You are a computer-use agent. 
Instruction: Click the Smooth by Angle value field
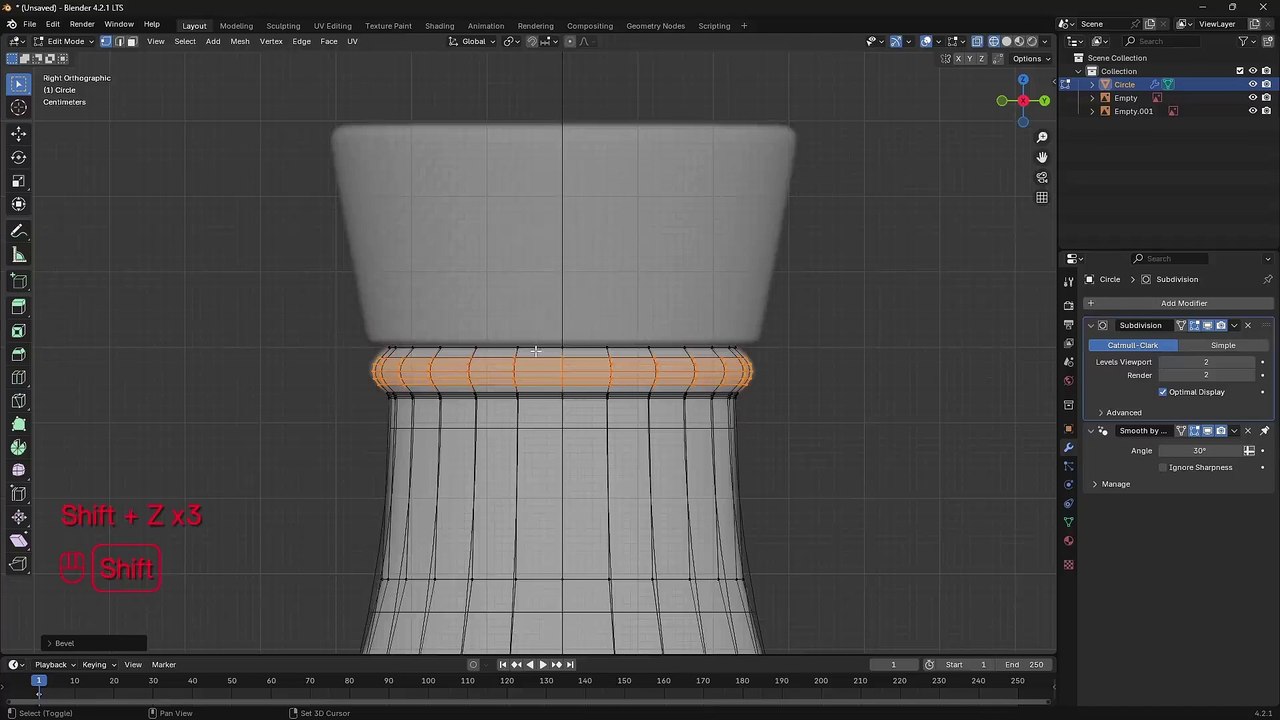(1199, 451)
